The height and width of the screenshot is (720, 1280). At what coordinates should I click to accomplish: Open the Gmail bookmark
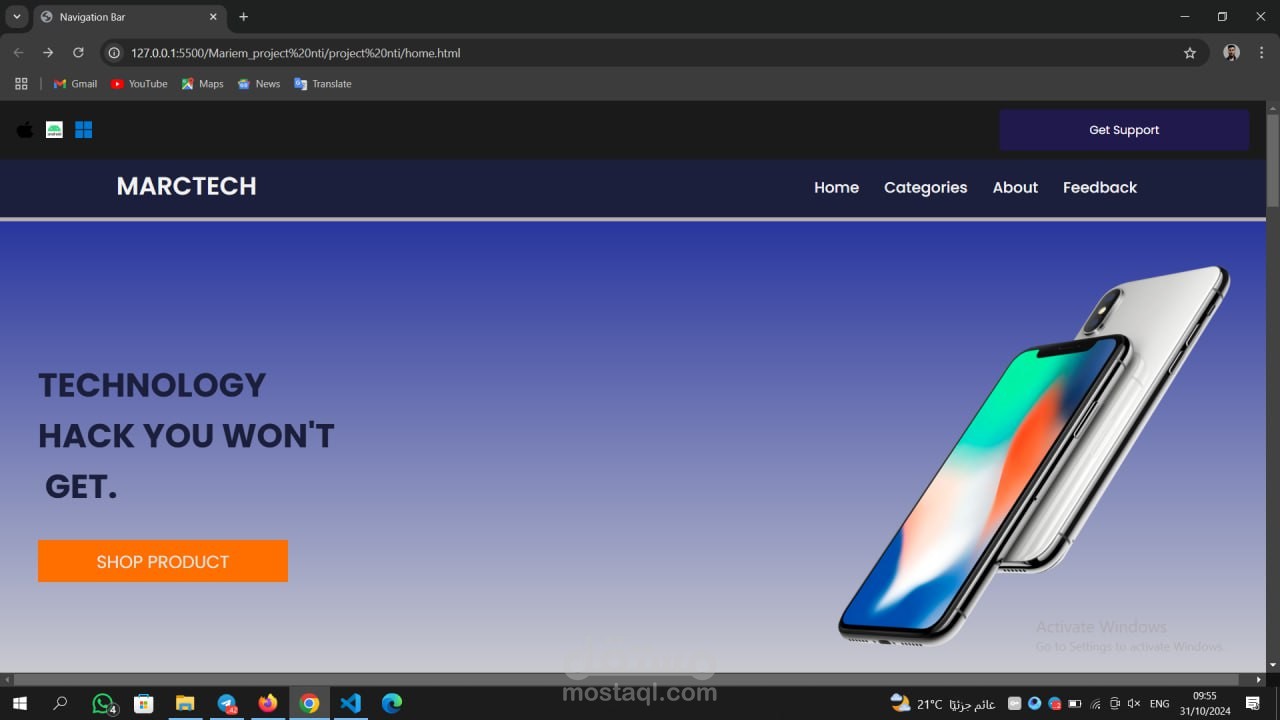pyautogui.click(x=75, y=84)
